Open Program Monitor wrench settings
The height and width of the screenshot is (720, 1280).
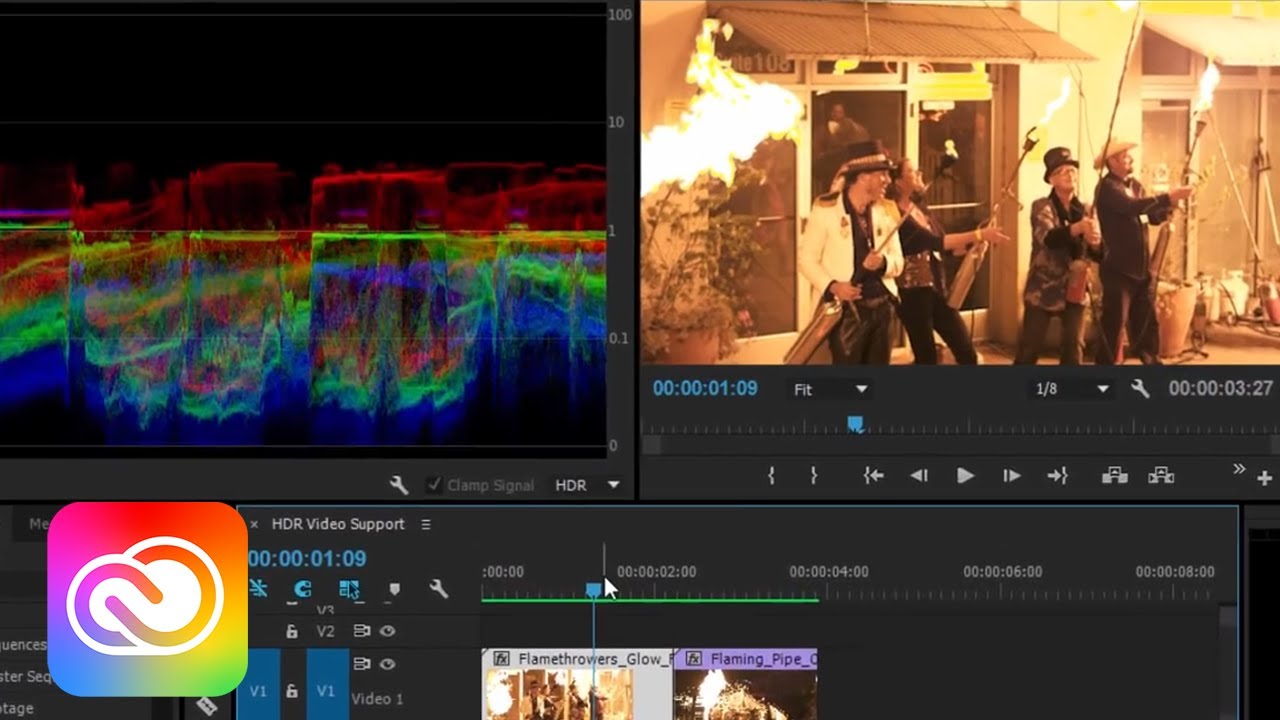coord(1140,389)
